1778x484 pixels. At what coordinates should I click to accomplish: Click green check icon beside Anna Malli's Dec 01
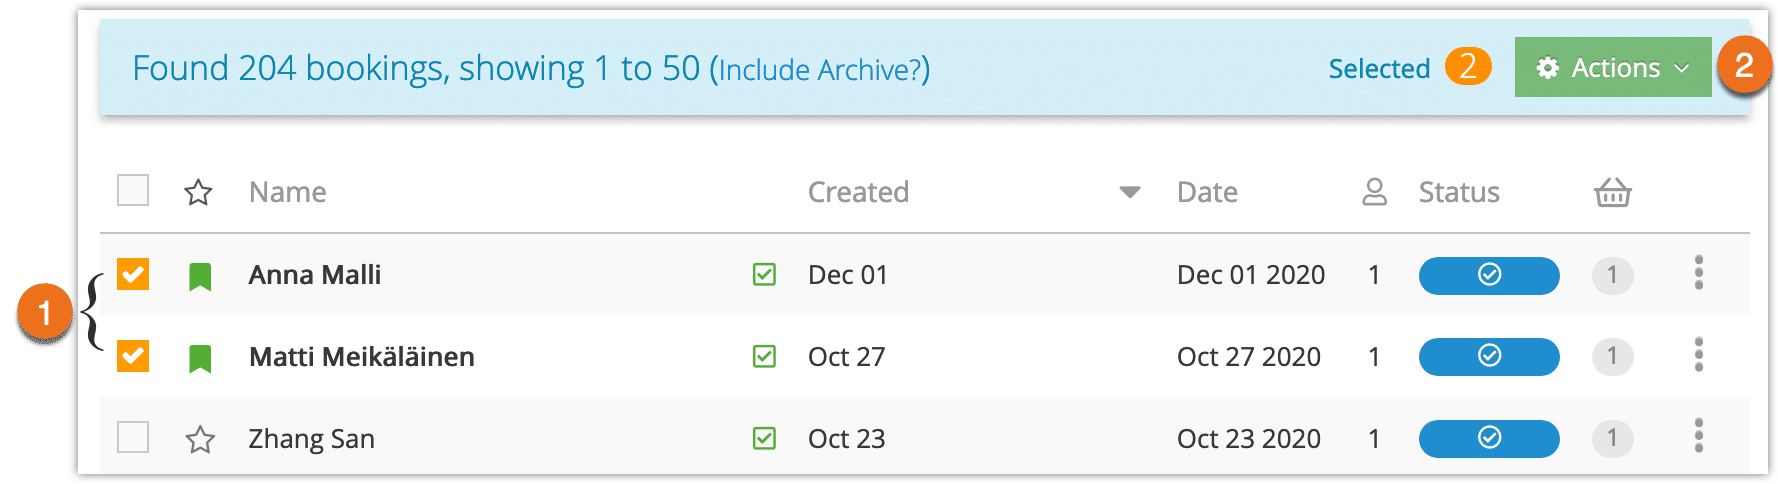click(764, 274)
